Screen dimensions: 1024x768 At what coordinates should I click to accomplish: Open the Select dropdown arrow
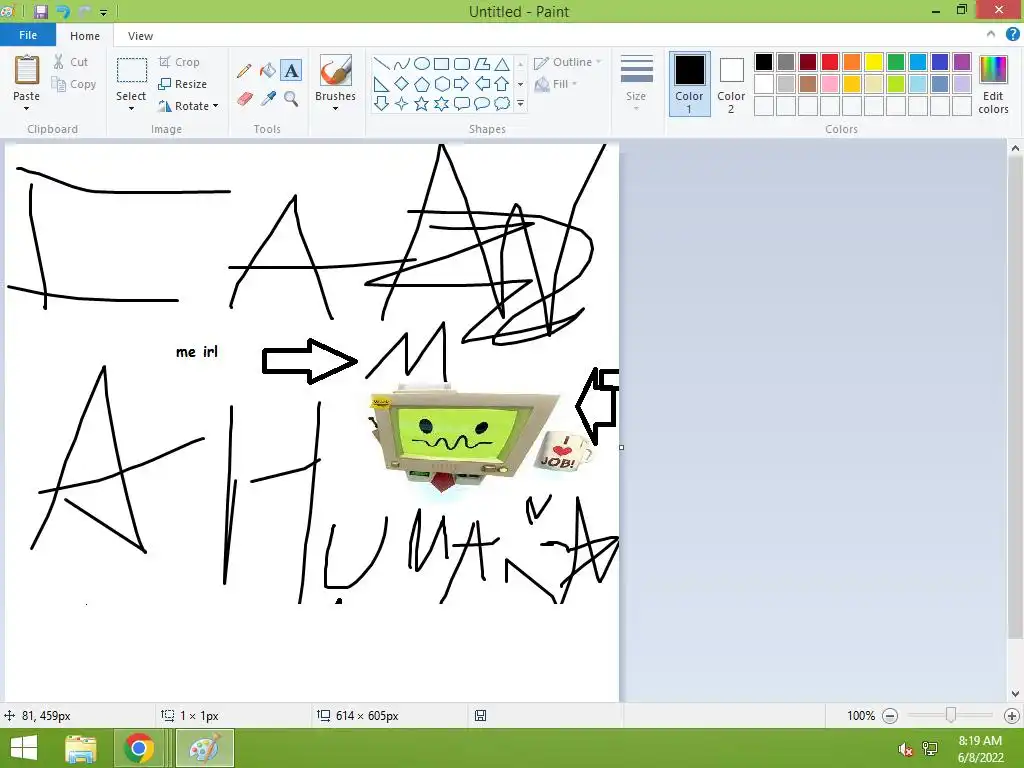tap(131, 108)
